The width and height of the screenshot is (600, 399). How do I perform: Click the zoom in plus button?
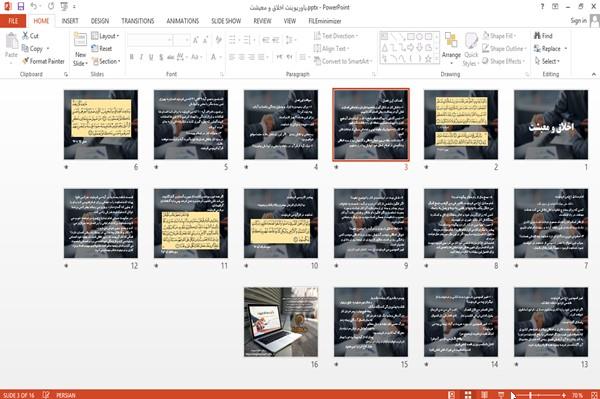click(564, 395)
